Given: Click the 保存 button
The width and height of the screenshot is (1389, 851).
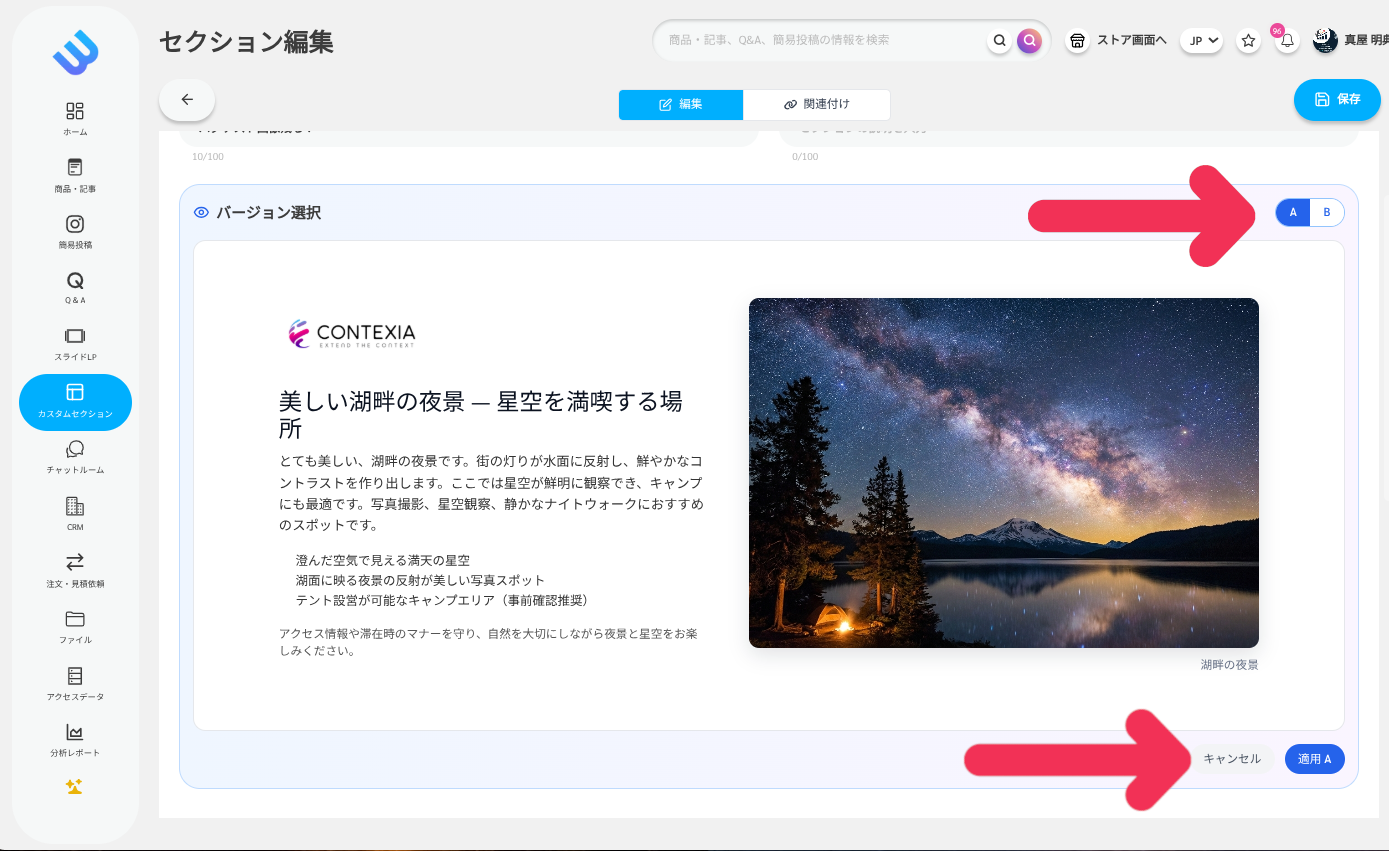Looking at the screenshot, I should pos(1337,100).
